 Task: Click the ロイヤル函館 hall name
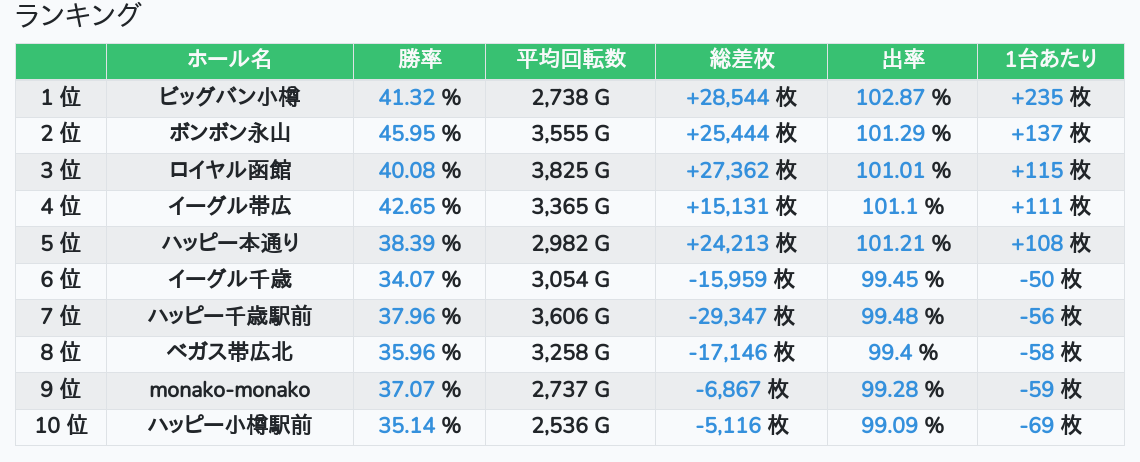click(230, 170)
